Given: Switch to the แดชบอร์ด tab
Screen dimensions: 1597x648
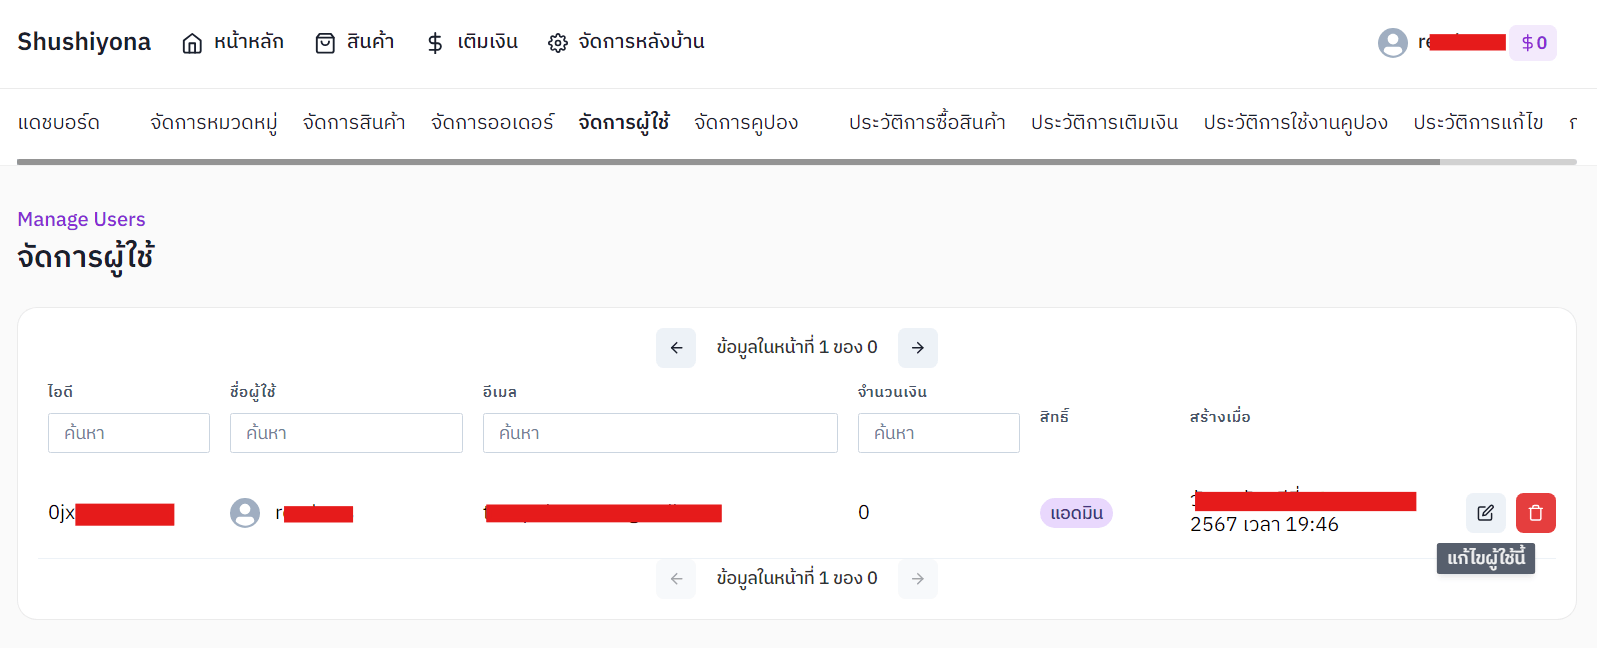Looking at the screenshot, I should [59, 123].
